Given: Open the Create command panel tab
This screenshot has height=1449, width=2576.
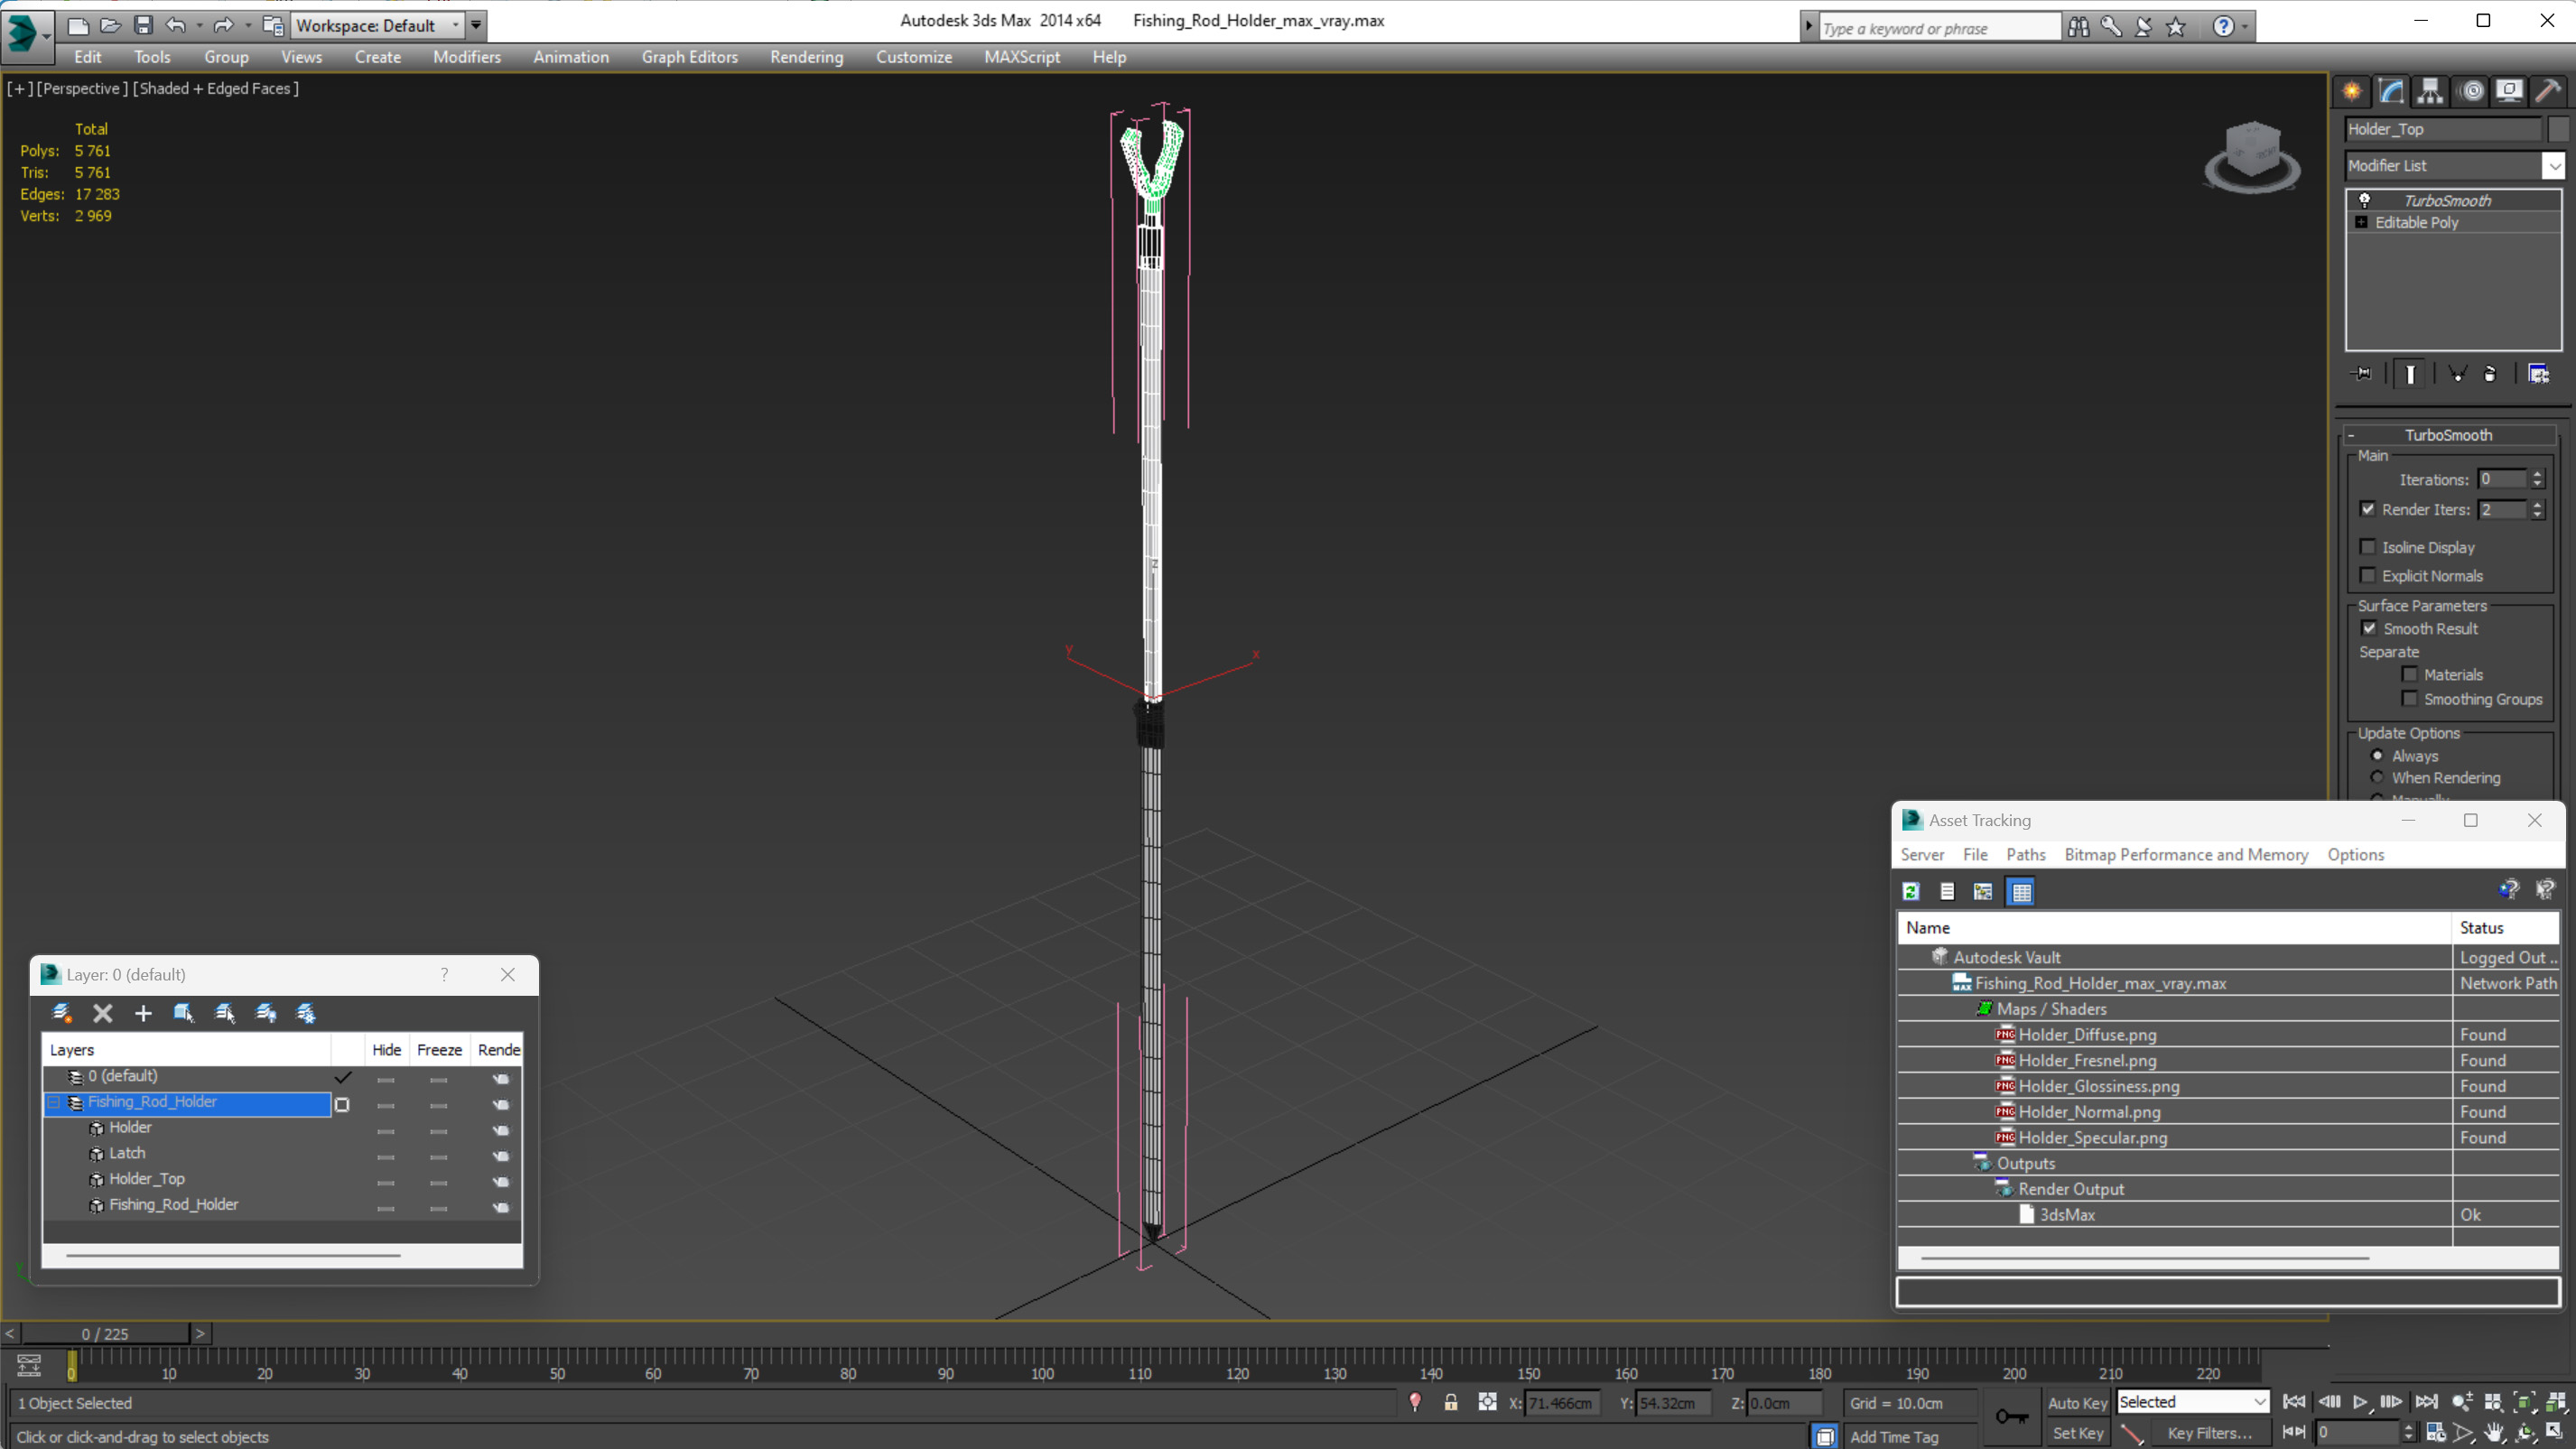Looking at the screenshot, I should coord(2352,91).
